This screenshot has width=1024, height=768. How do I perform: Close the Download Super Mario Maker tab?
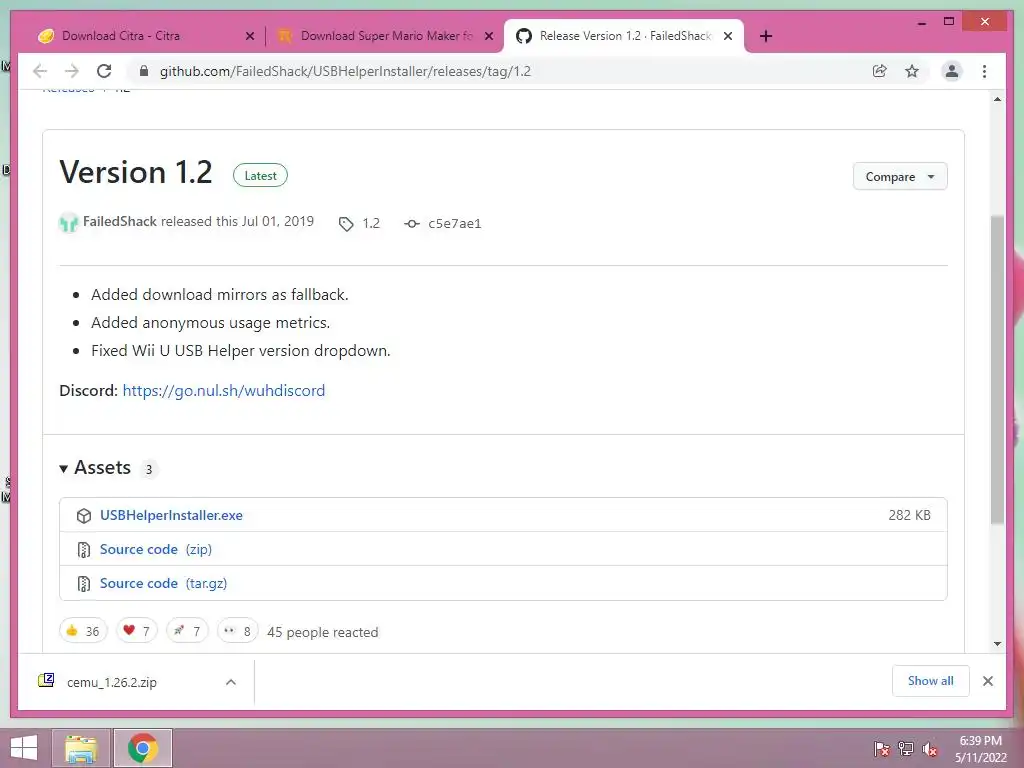click(x=488, y=36)
